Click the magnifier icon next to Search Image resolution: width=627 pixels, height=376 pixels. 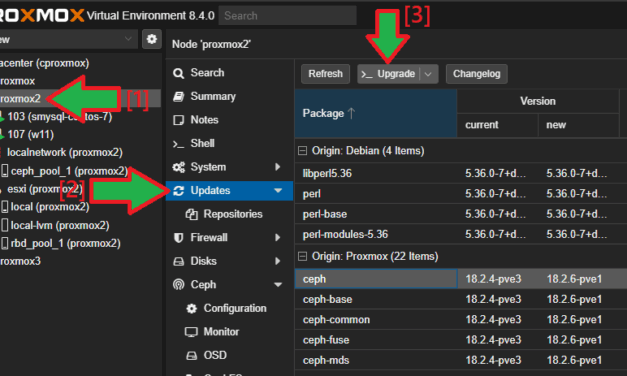pos(178,73)
